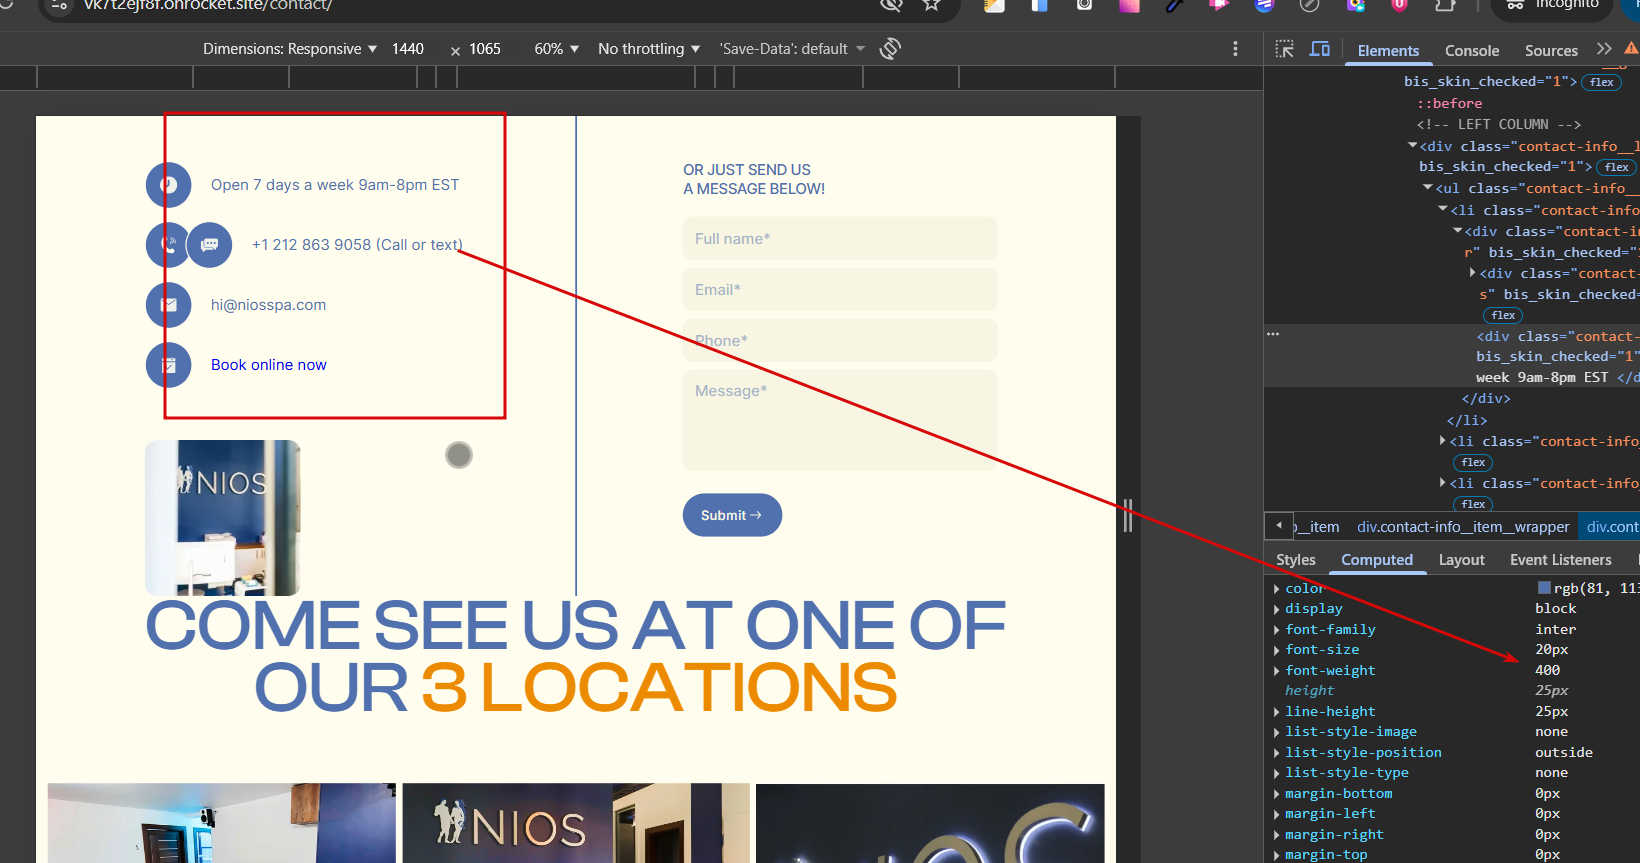Expand the font-weight computed property
1640x863 pixels.
coord(1277,671)
